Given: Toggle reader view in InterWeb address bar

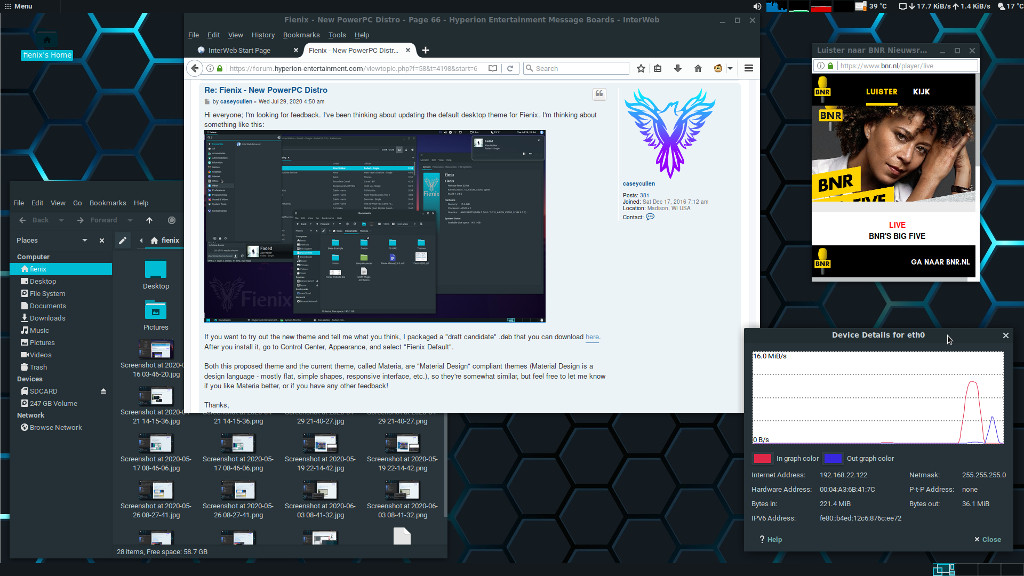Looking at the screenshot, I should 492,68.
